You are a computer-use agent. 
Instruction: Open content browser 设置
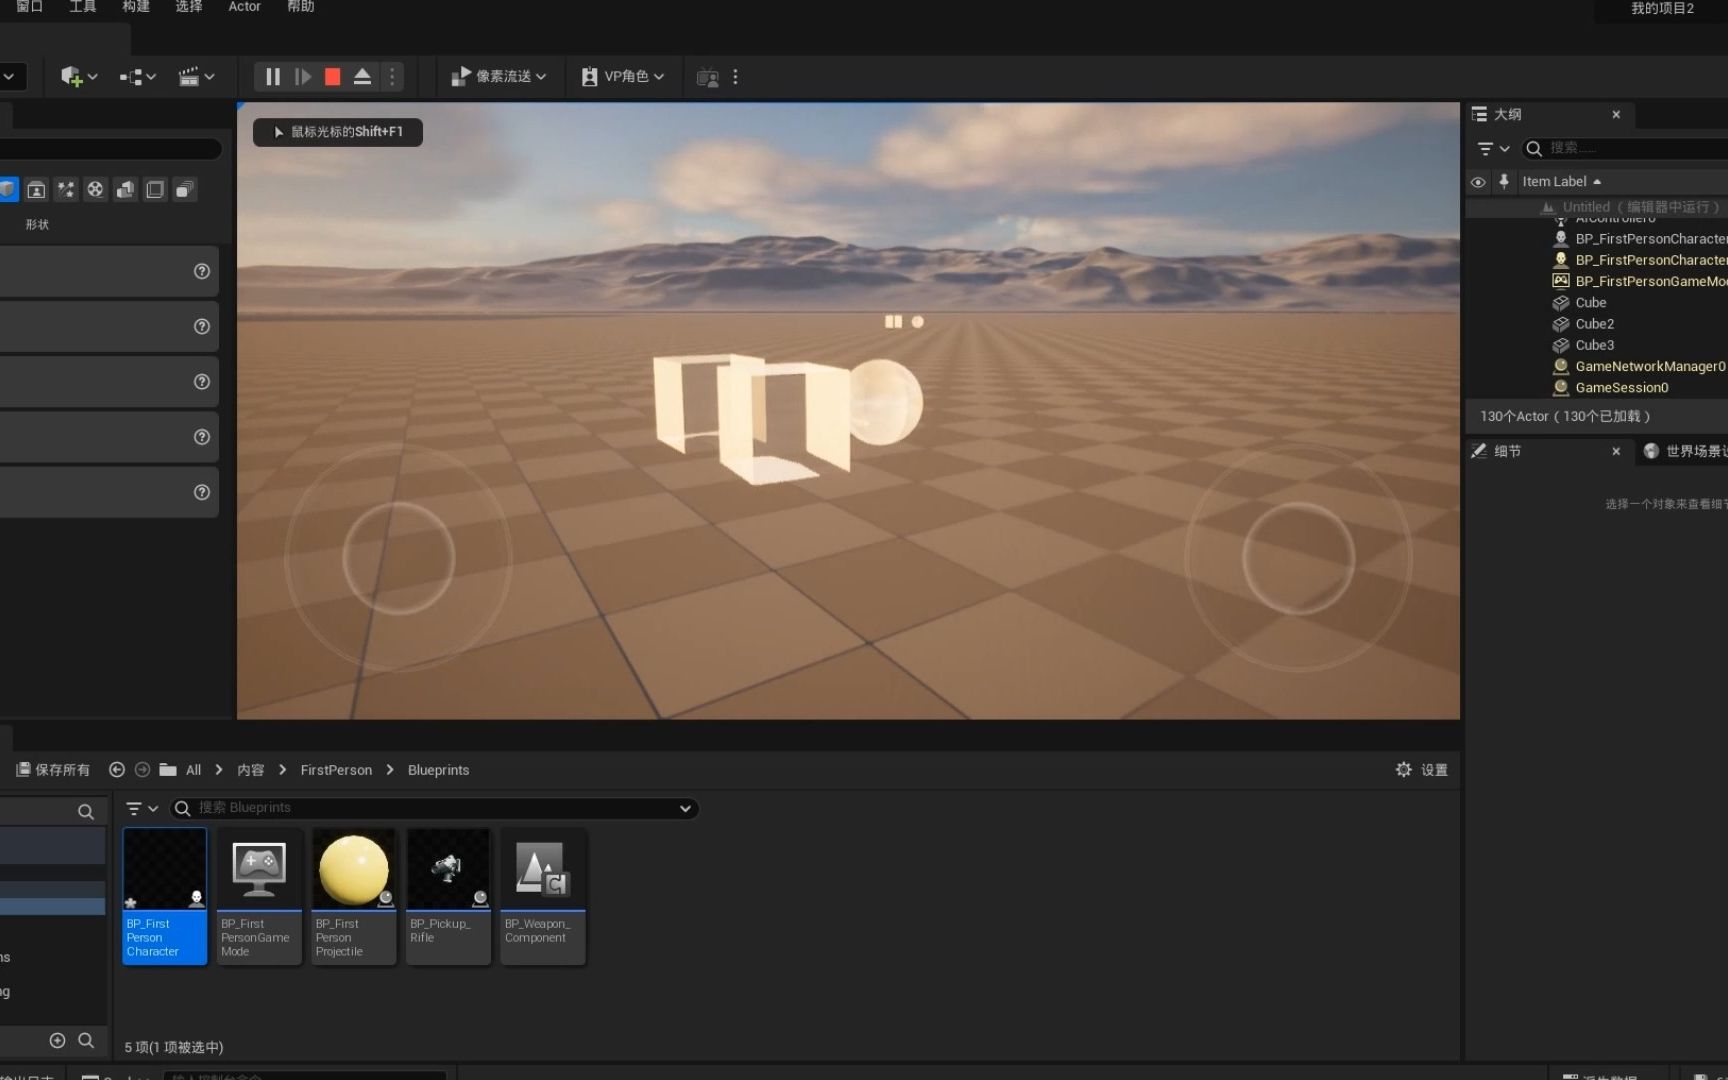click(1421, 770)
